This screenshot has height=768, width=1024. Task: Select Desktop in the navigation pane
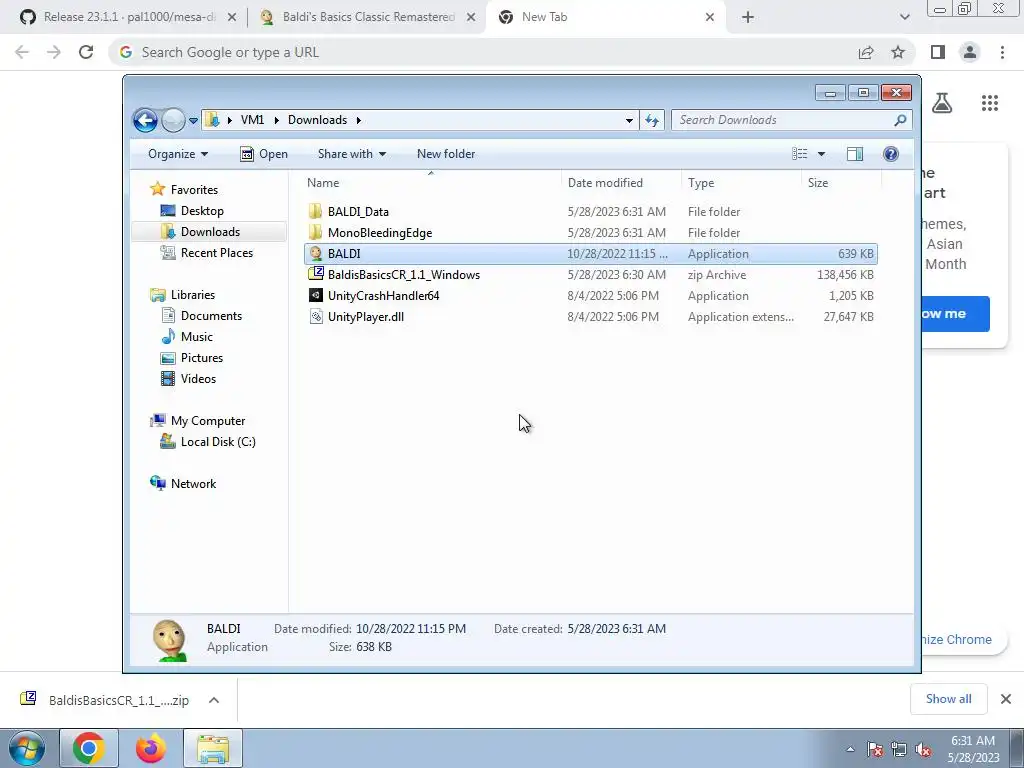pos(202,211)
